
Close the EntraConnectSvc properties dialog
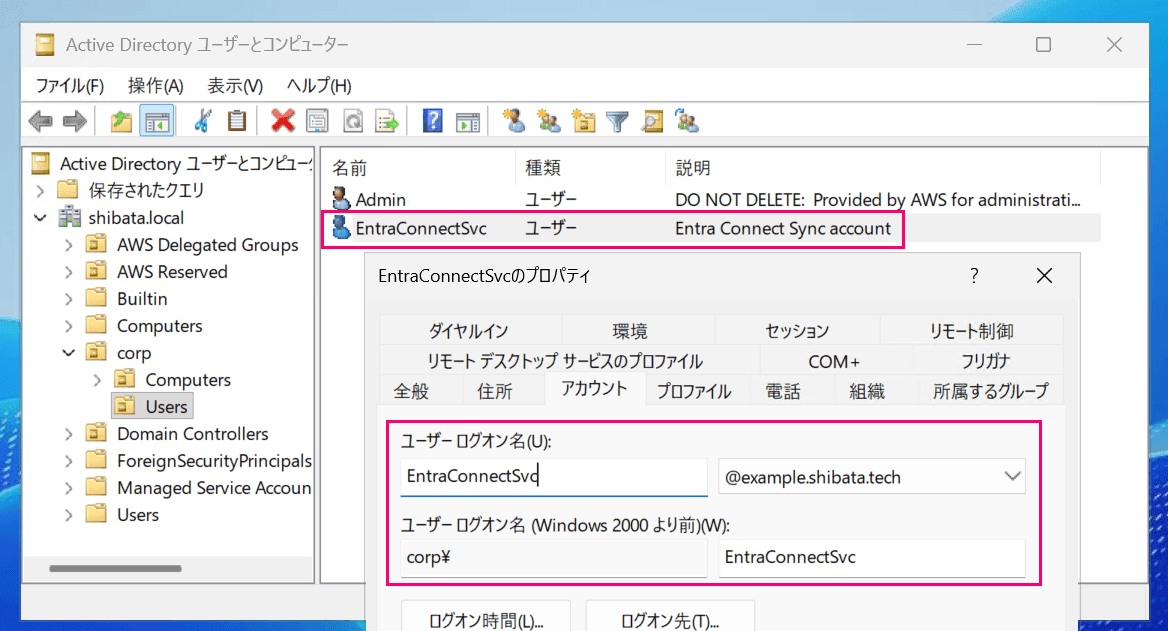(1044, 276)
